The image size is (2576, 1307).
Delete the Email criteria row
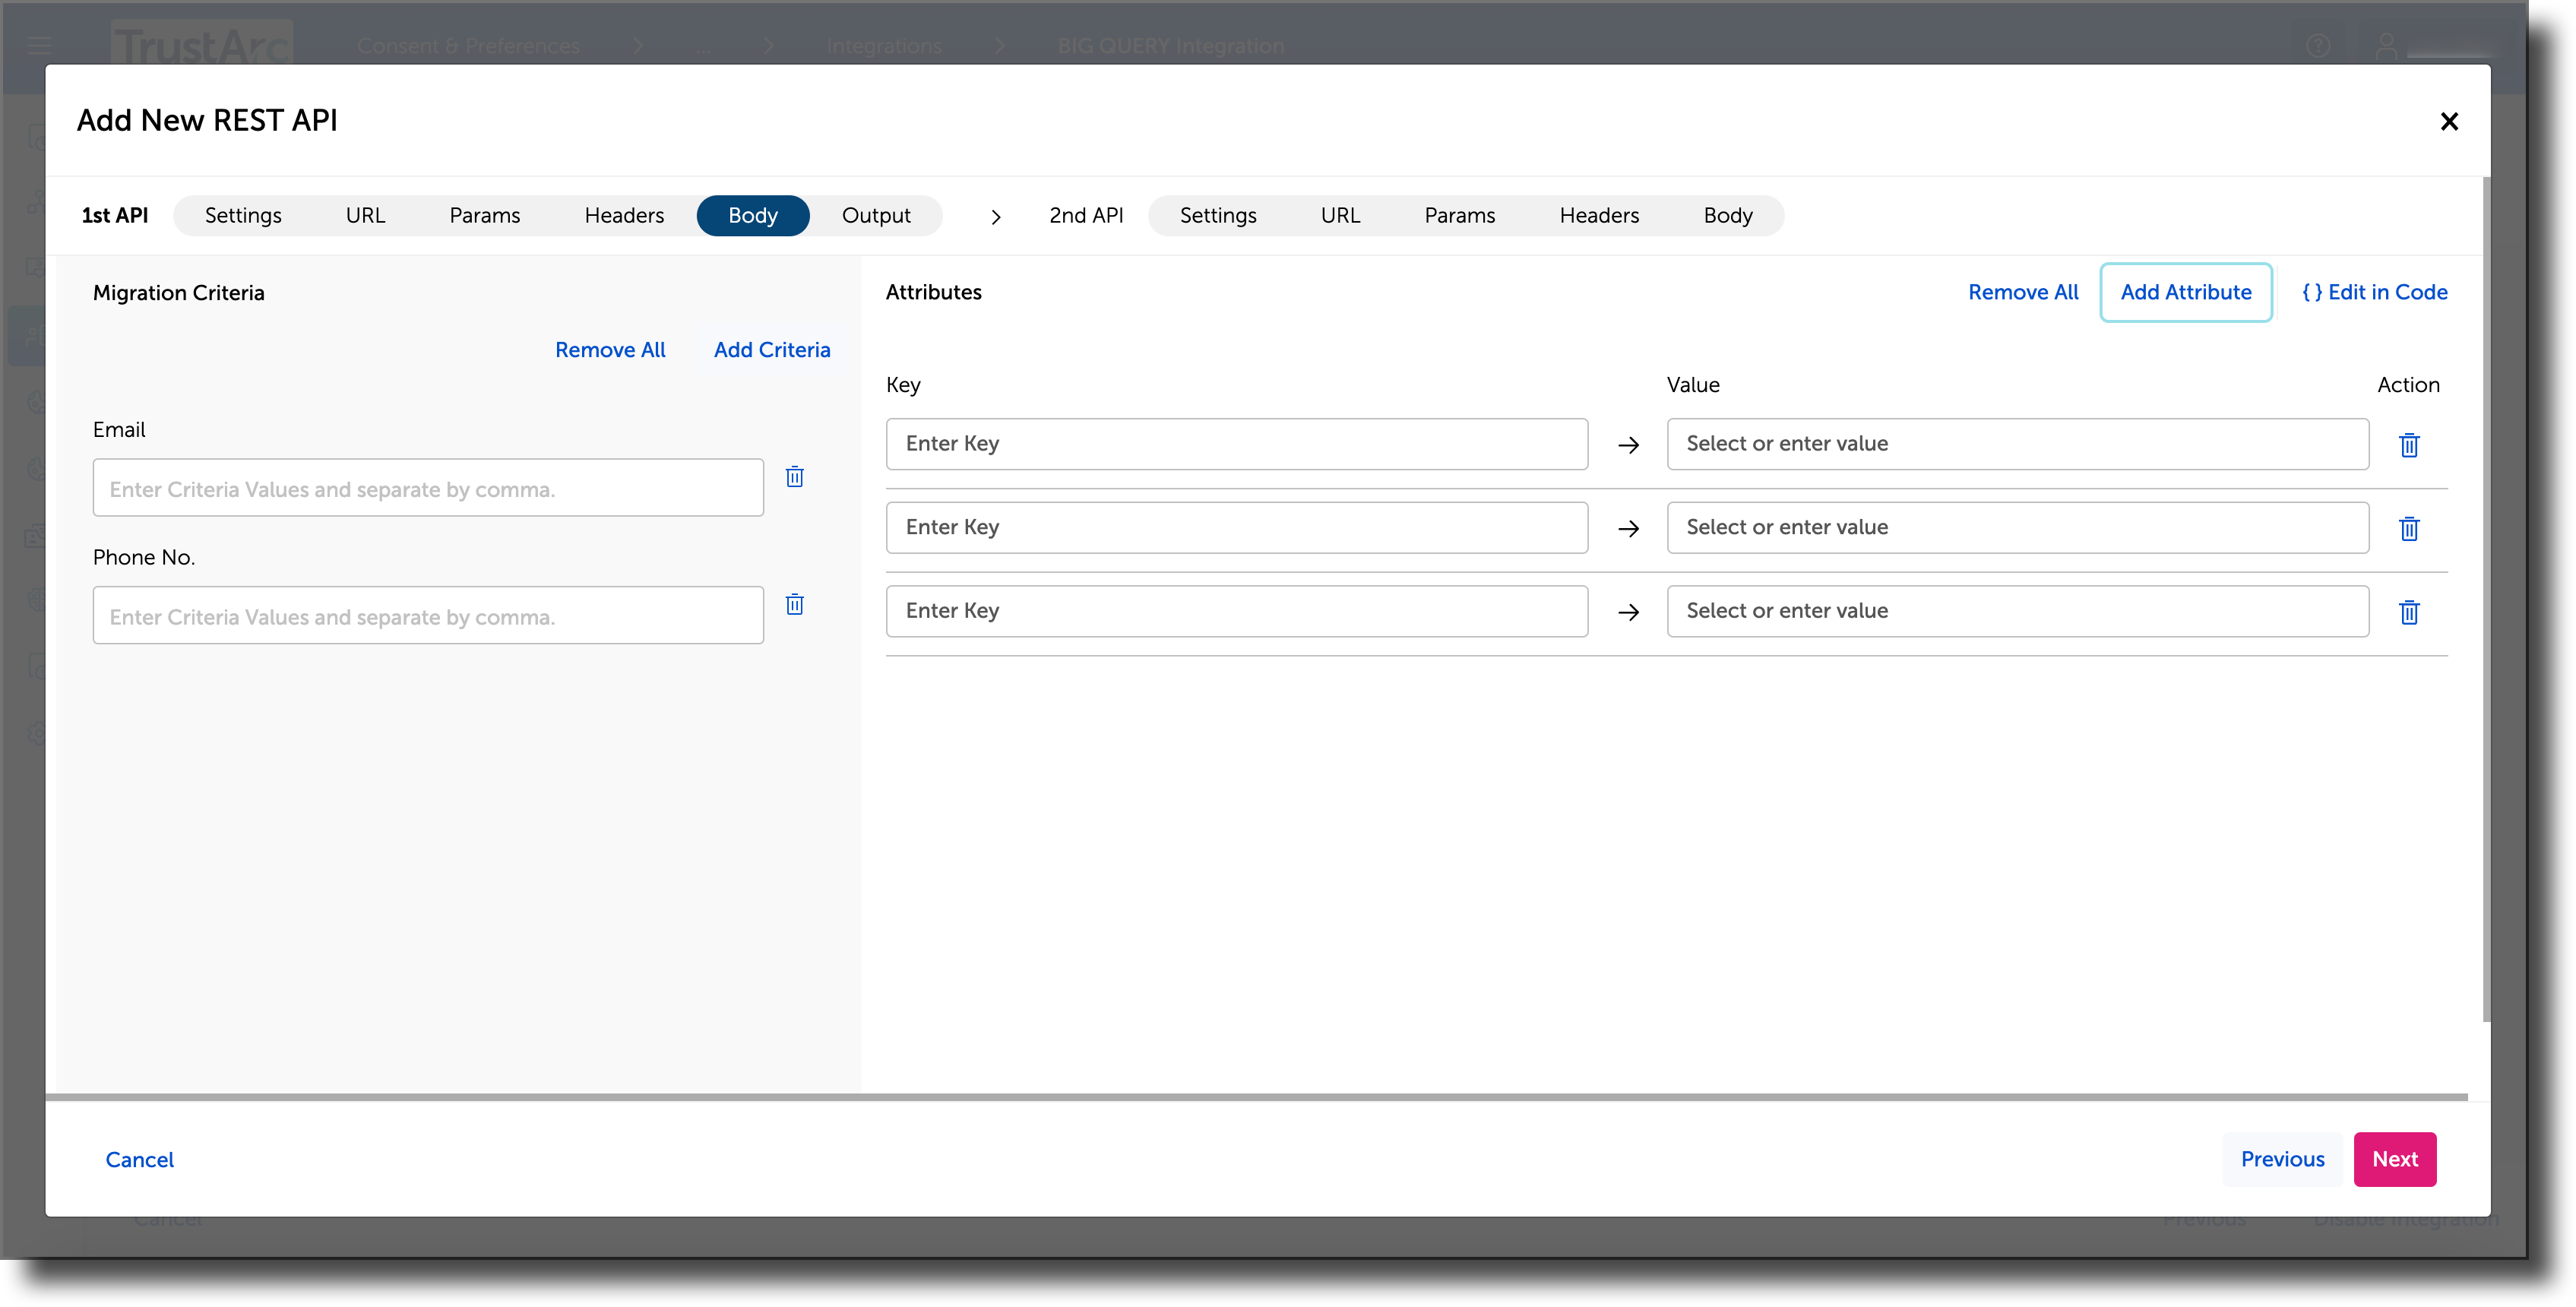tap(794, 477)
